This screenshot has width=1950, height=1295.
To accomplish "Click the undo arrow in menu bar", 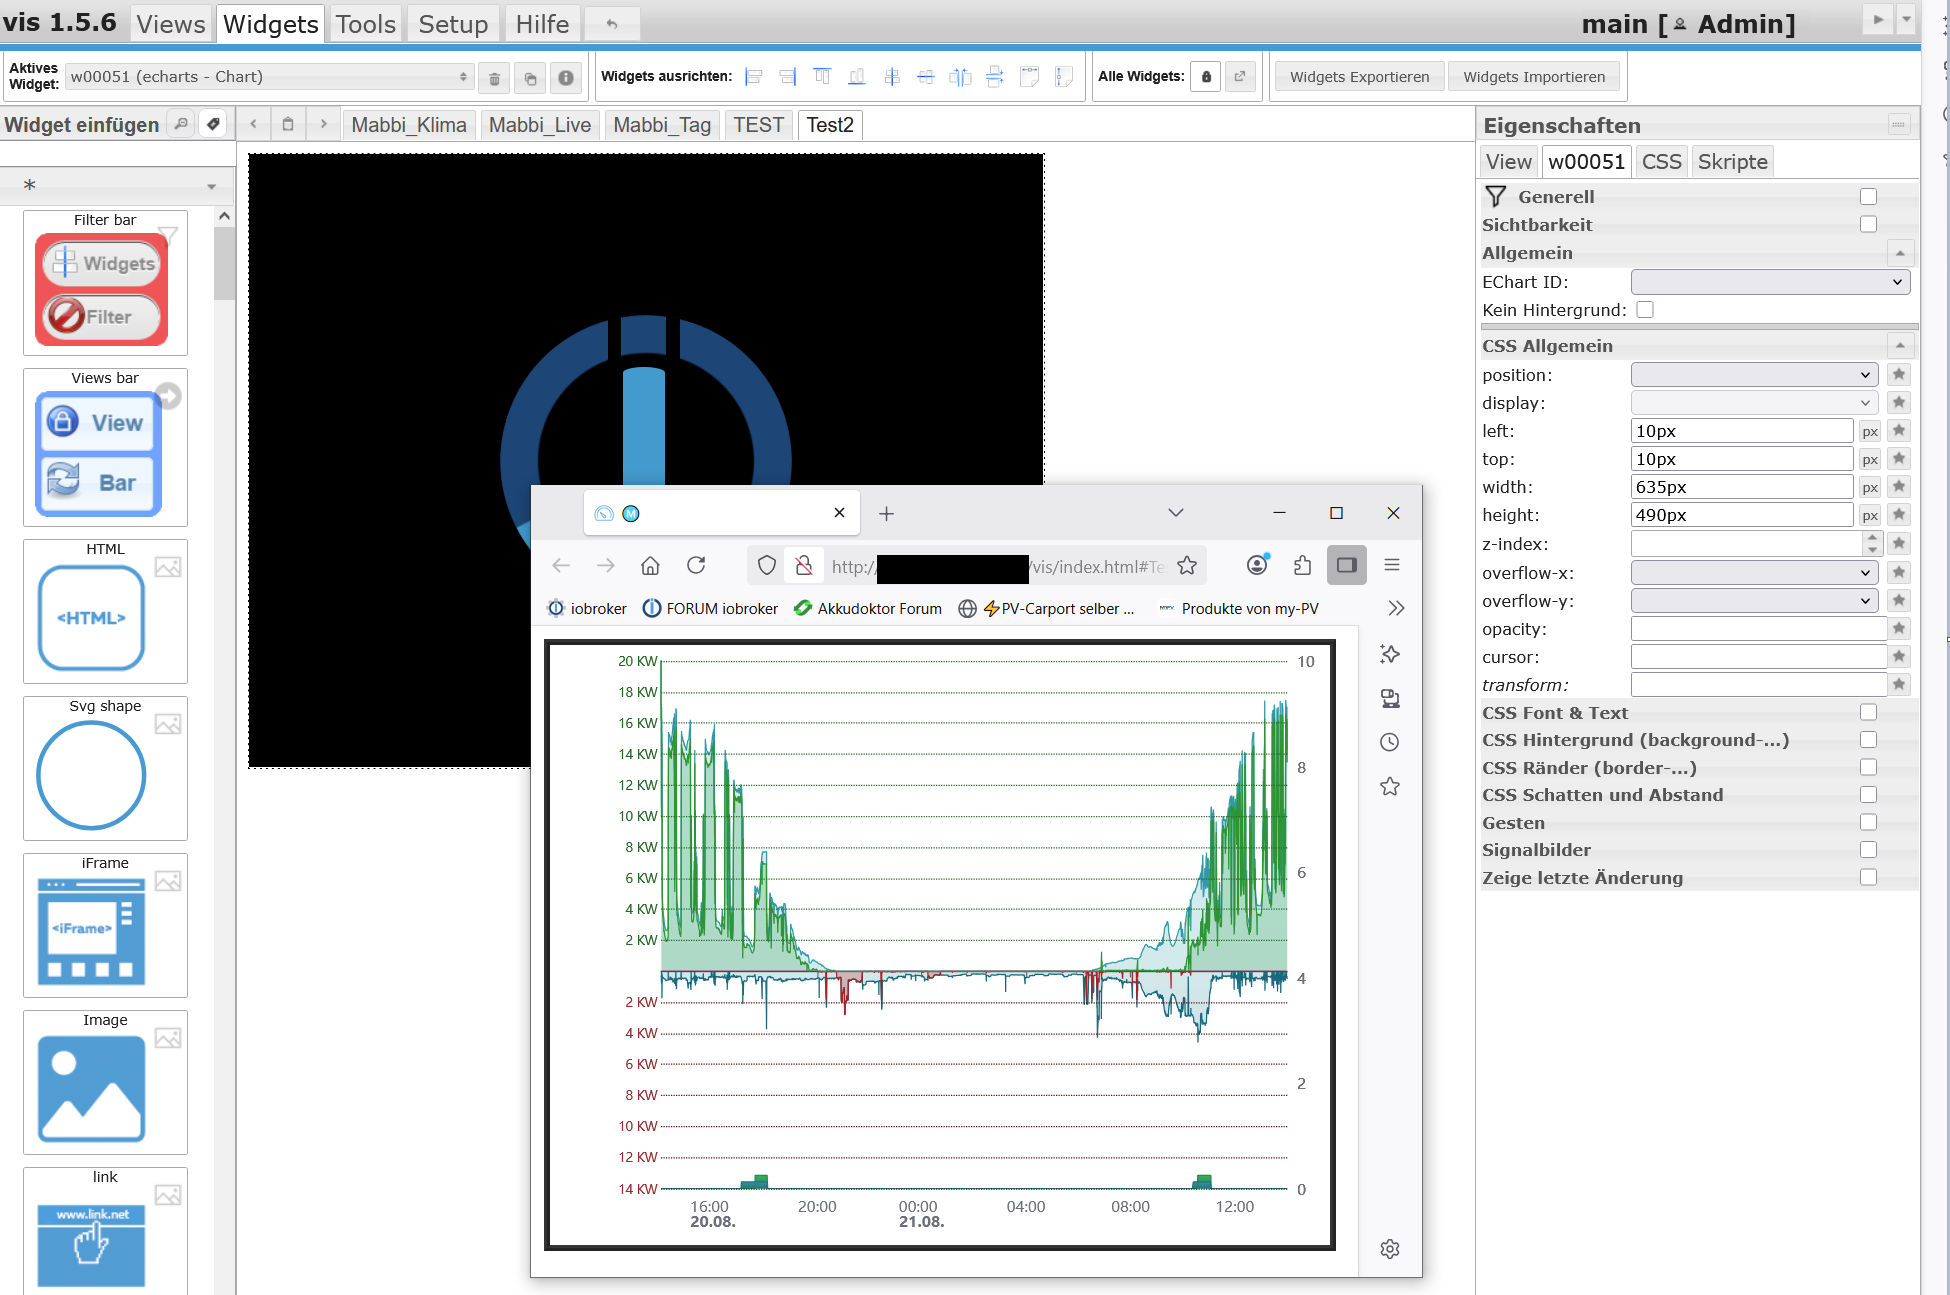I will [x=611, y=24].
